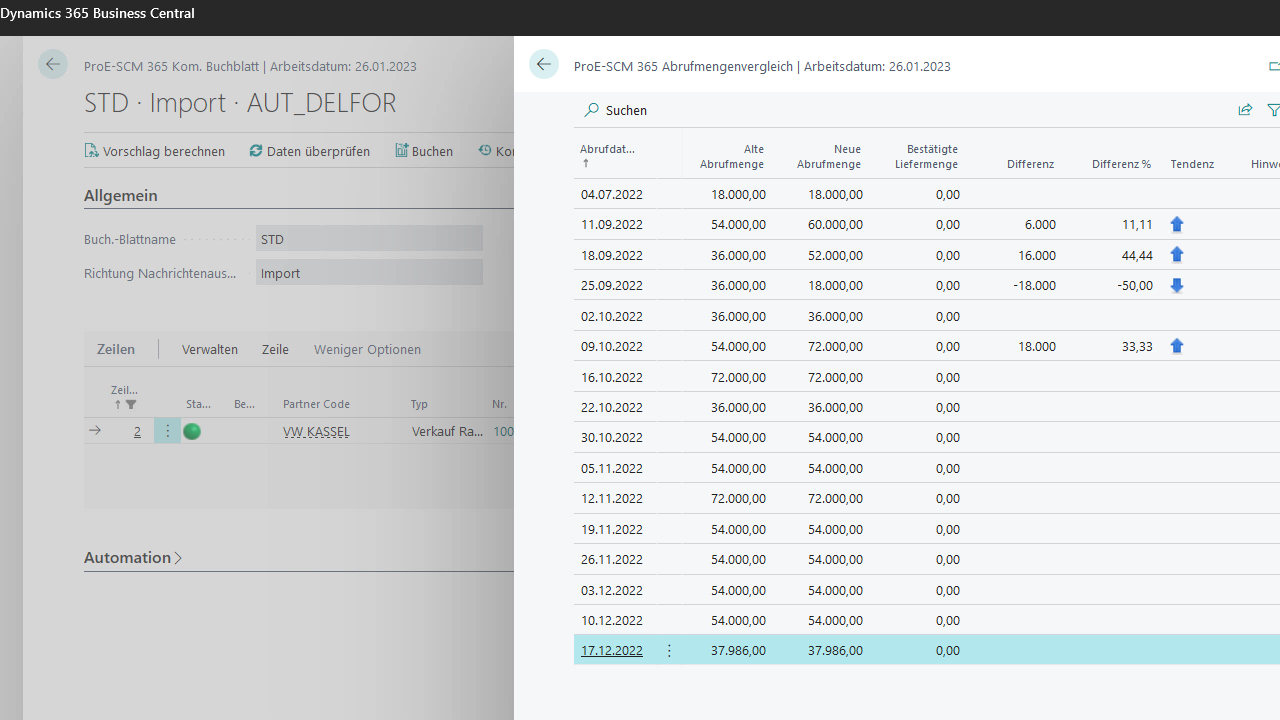Open line number 2 link
Screen dimensions: 1280x720
137,432
